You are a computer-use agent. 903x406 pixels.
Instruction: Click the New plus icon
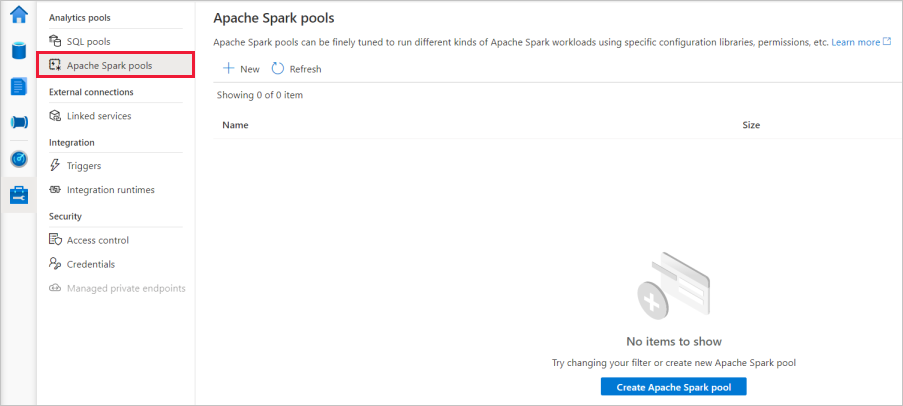click(x=228, y=68)
